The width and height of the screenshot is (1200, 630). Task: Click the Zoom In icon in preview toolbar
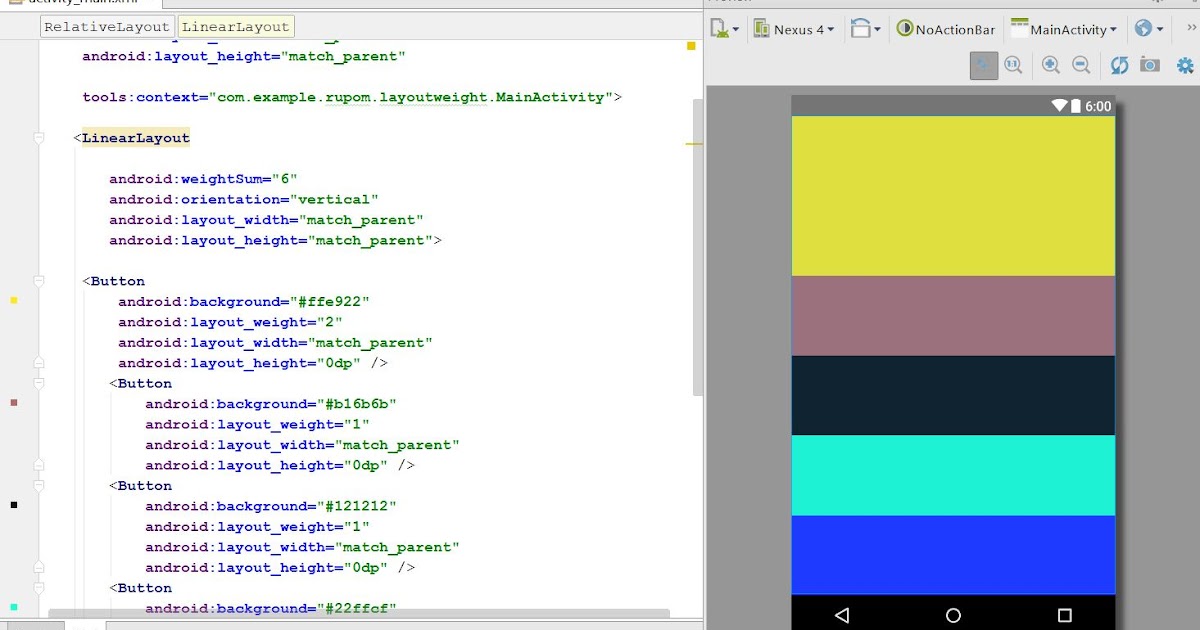(1050, 65)
